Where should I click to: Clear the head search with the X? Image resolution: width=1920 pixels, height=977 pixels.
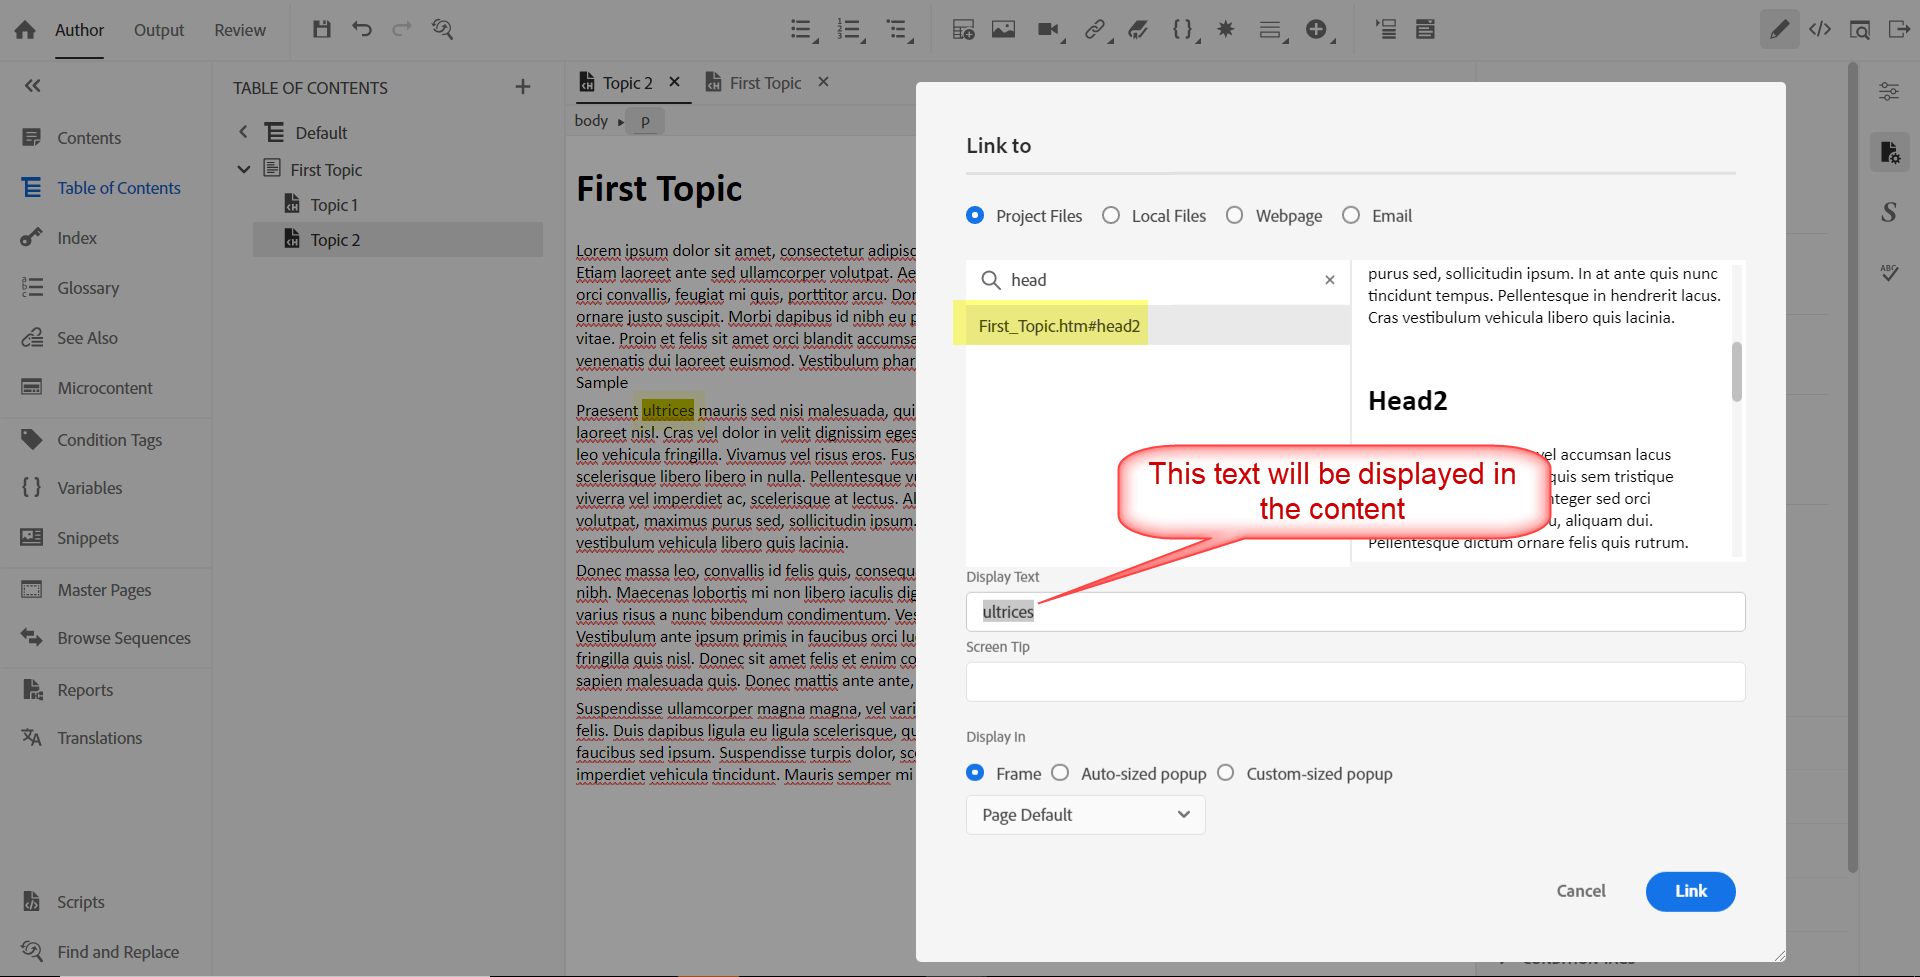pyautogui.click(x=1329, y=280)
